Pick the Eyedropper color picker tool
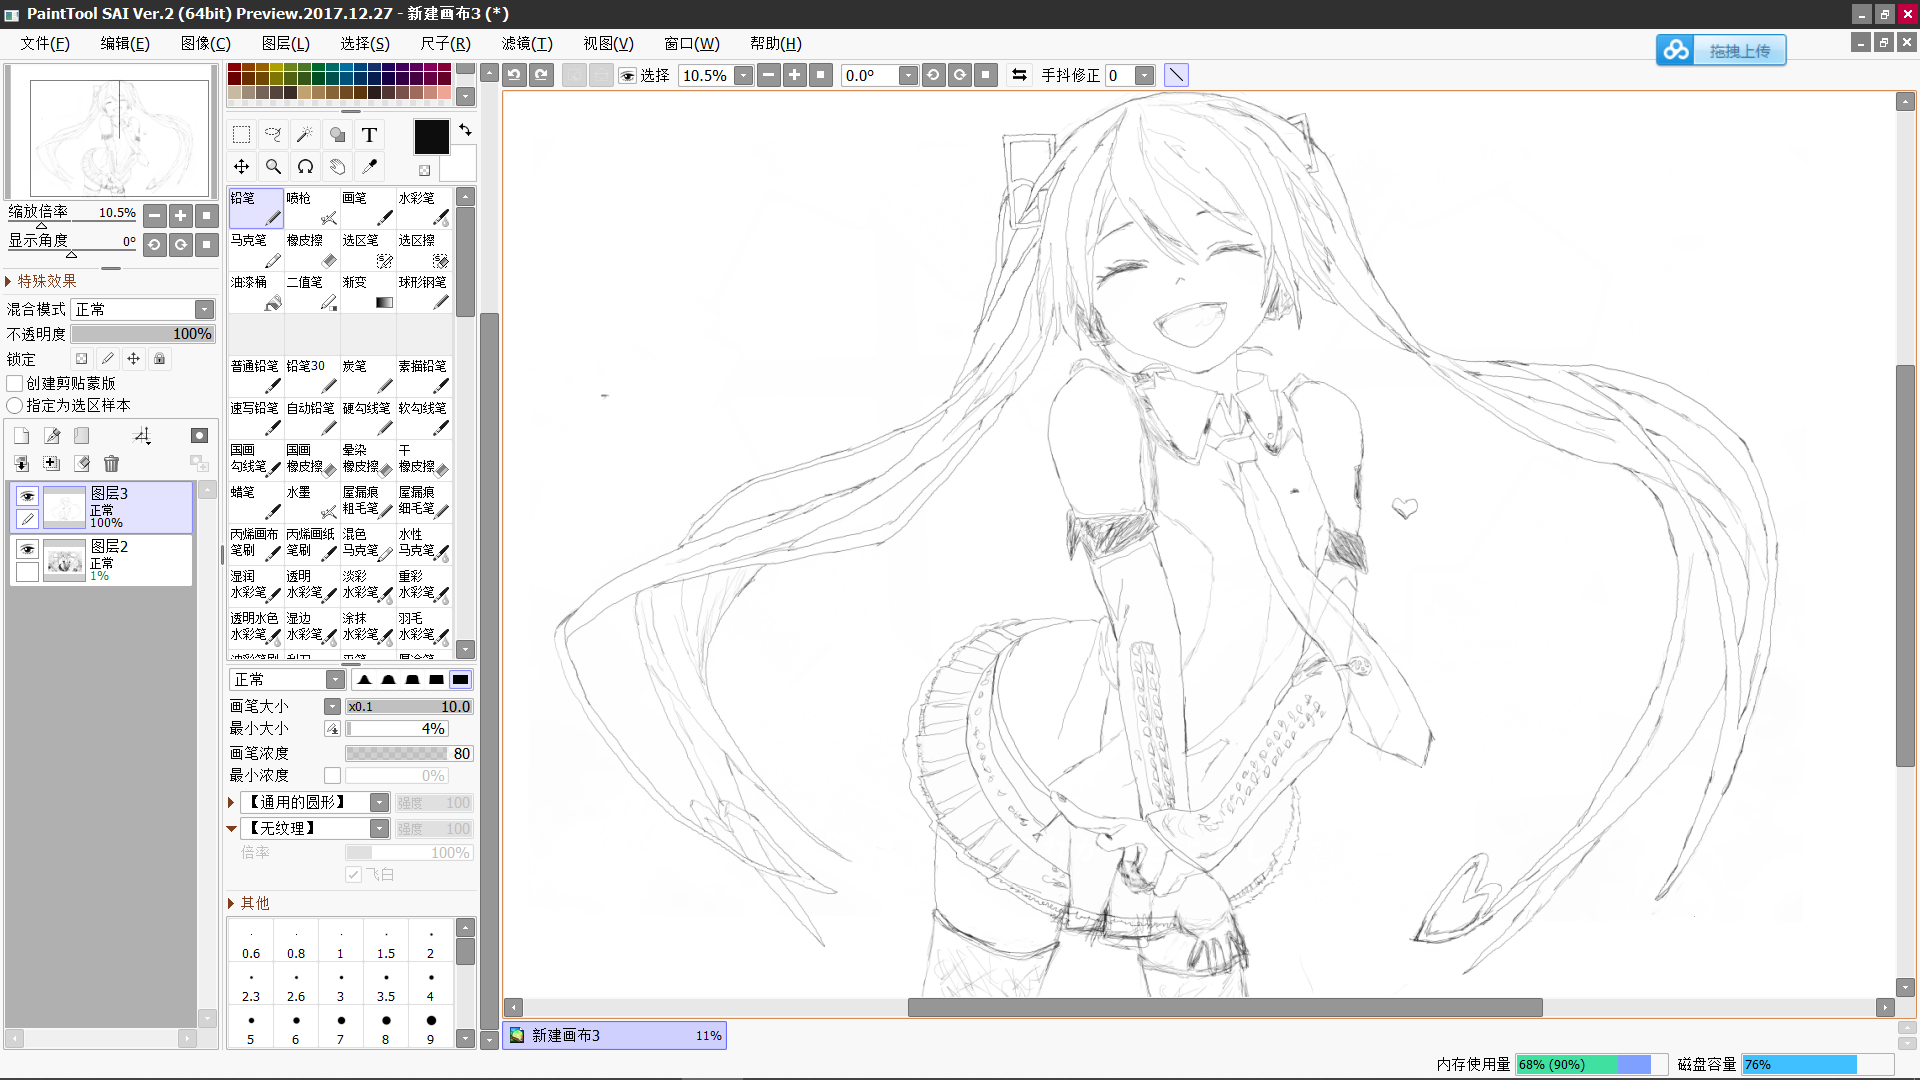 [369, 167]
